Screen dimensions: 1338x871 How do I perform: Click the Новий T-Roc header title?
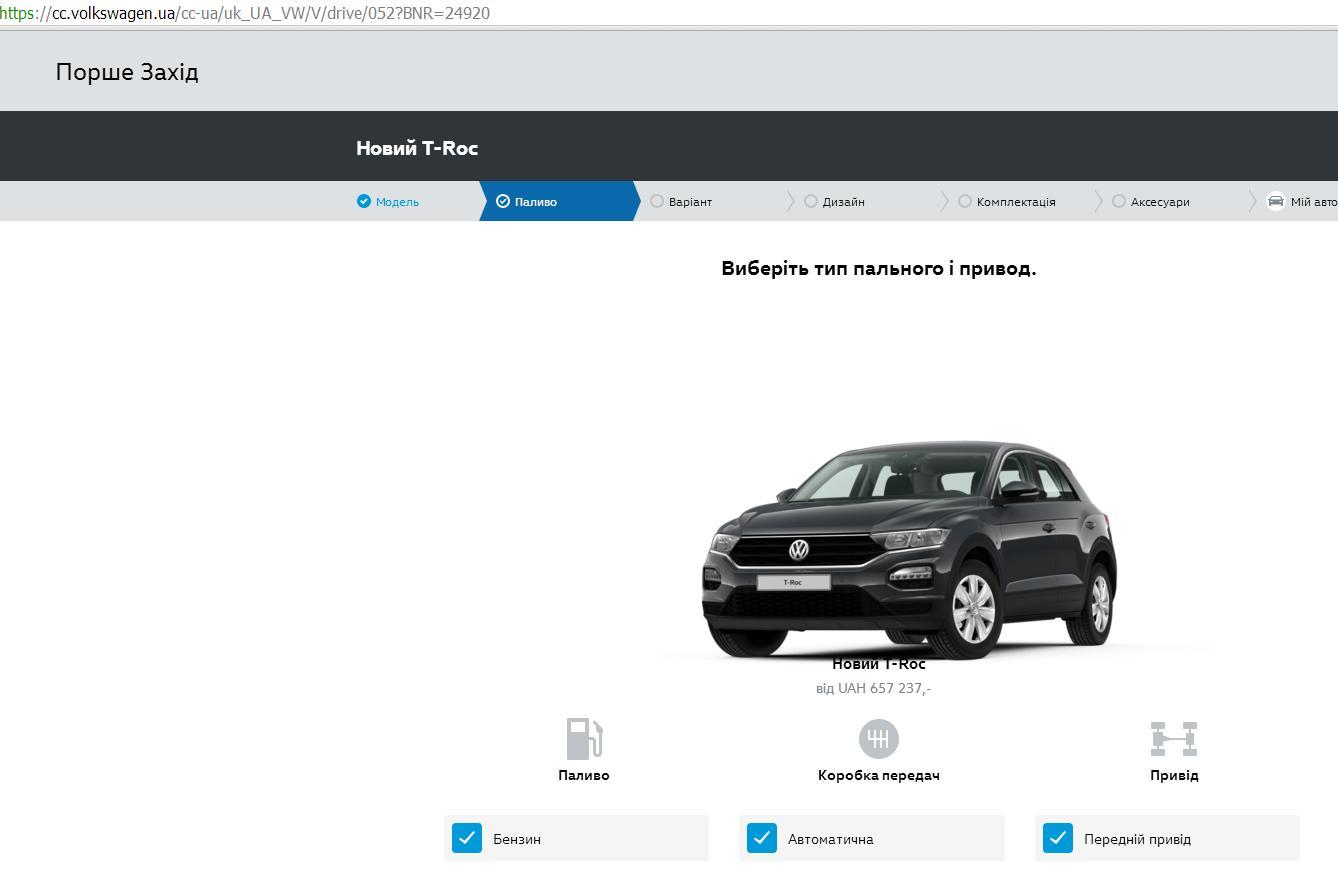[x=417, y=148]
